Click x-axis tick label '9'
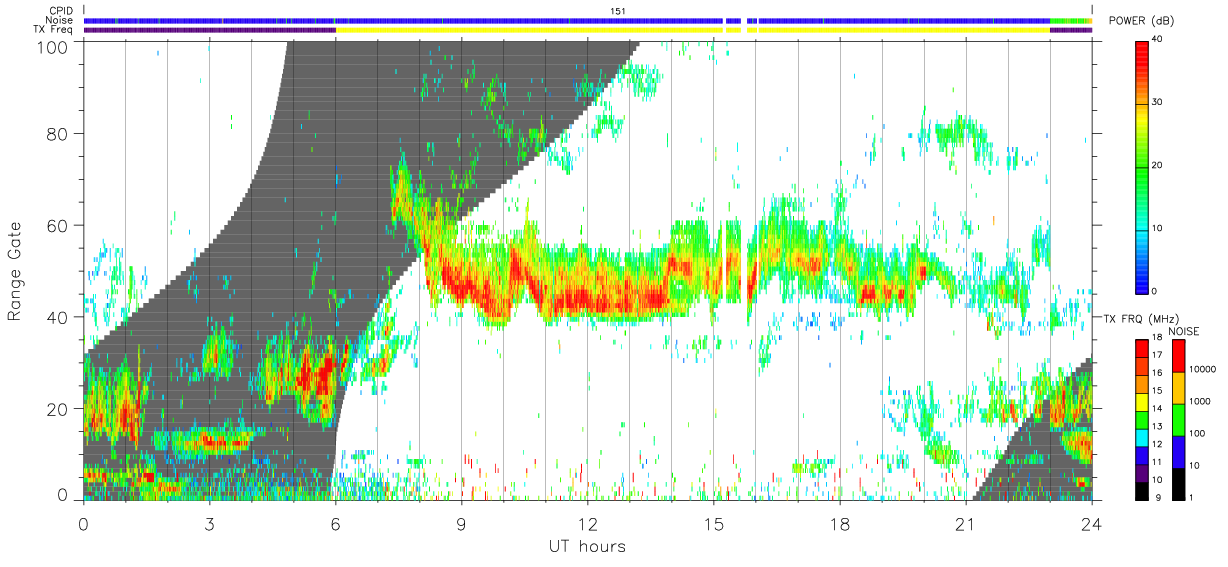 pos(461,523)
